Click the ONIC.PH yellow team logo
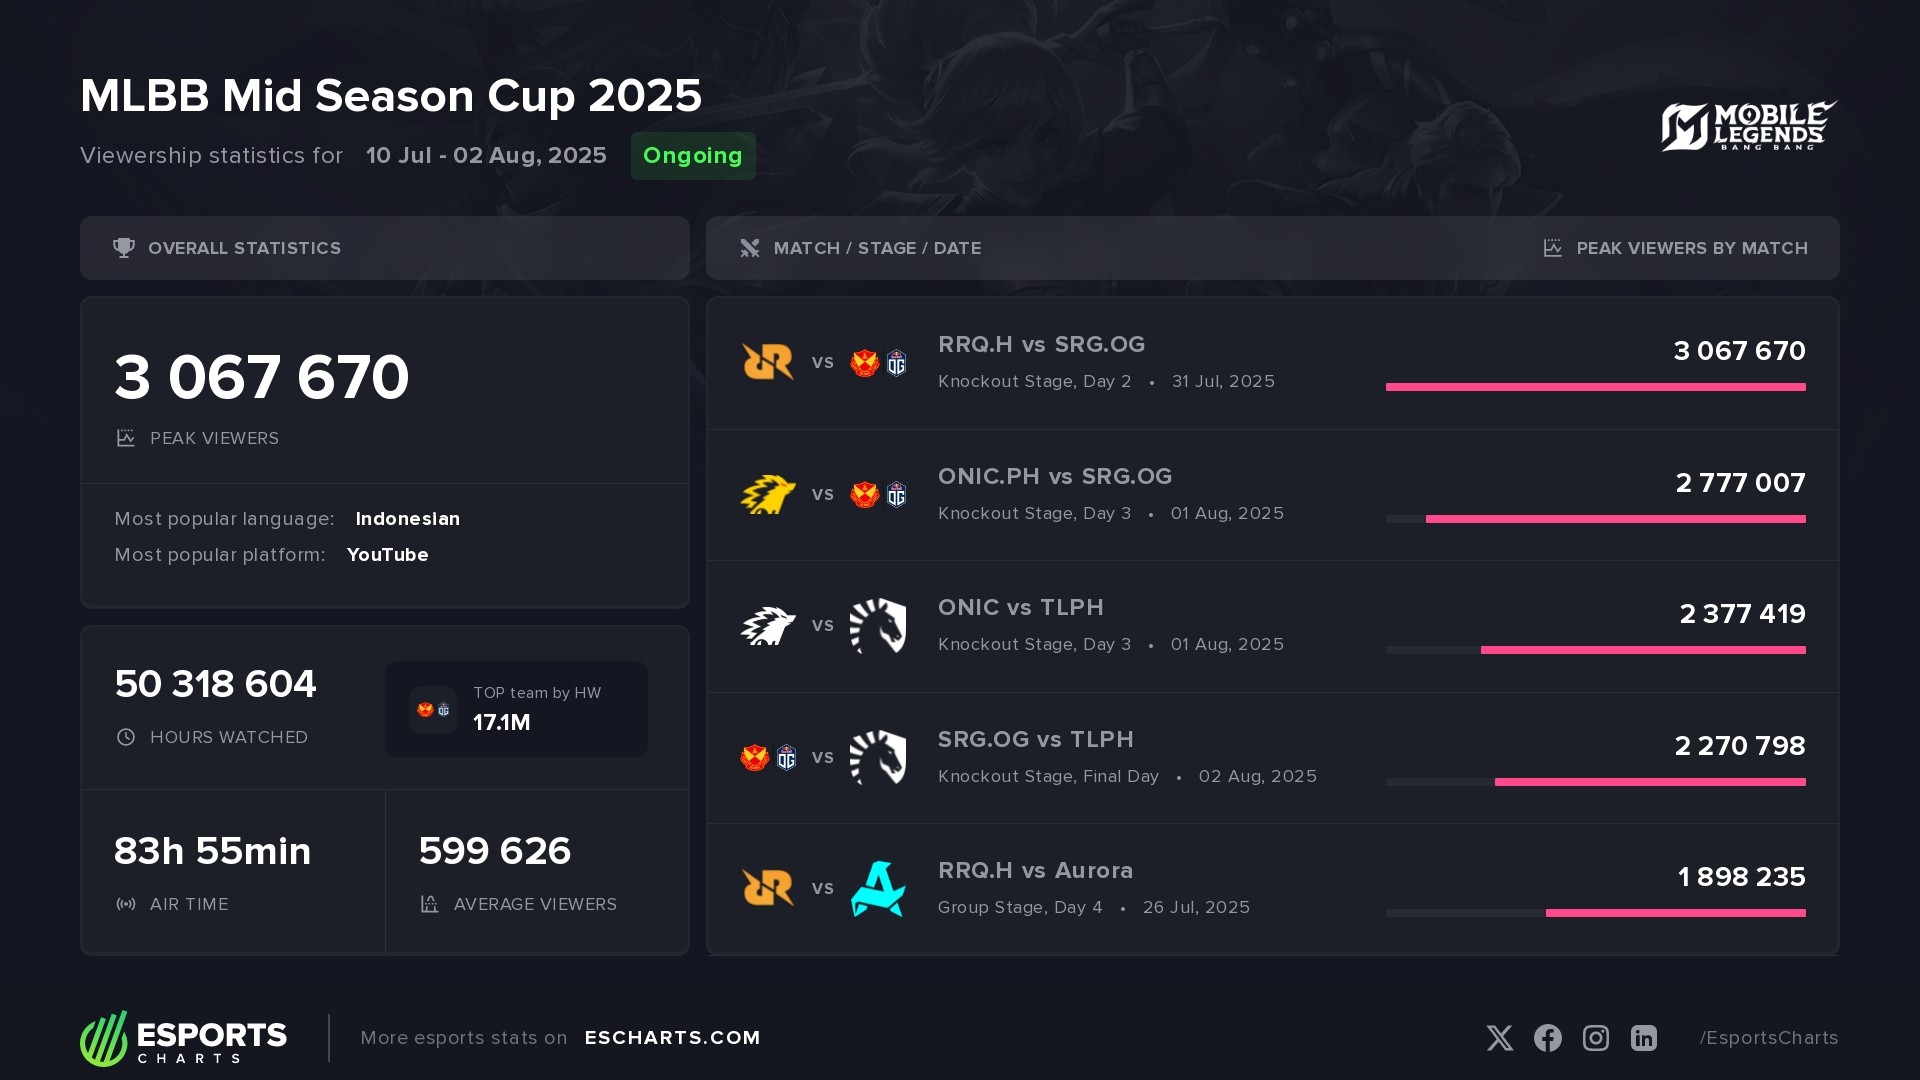The width and height of the screenshot is (1920, 1080). pyautogui.click(x=767, y=494)
